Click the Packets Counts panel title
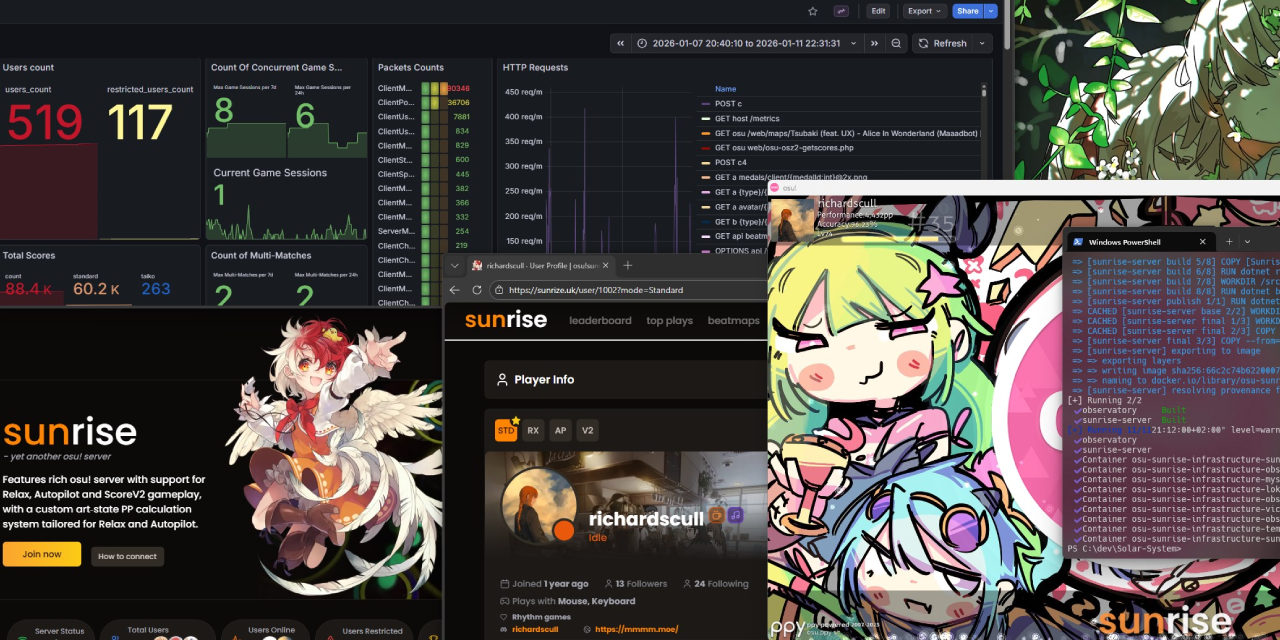The width and height of the screenshot is (1280, 640). click(410, 67)
